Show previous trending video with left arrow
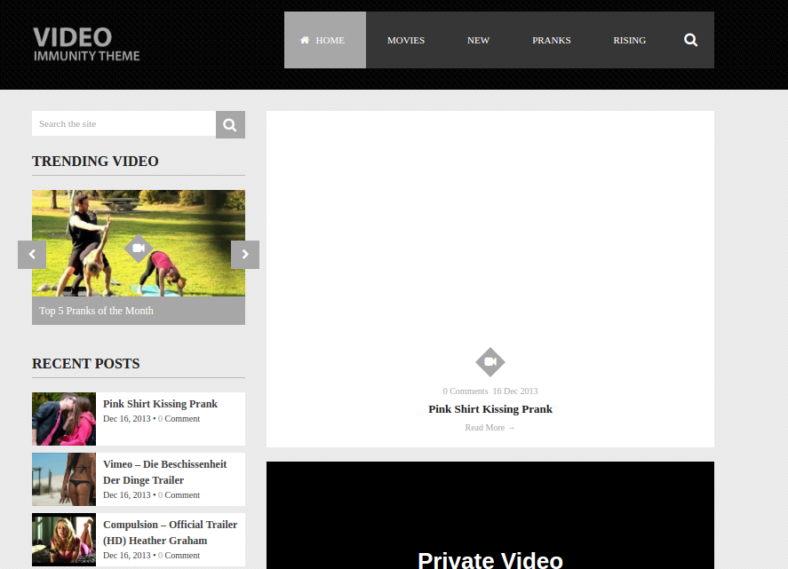Image resolution: width=788 pixels, height=569 pixels. point(32,254)
